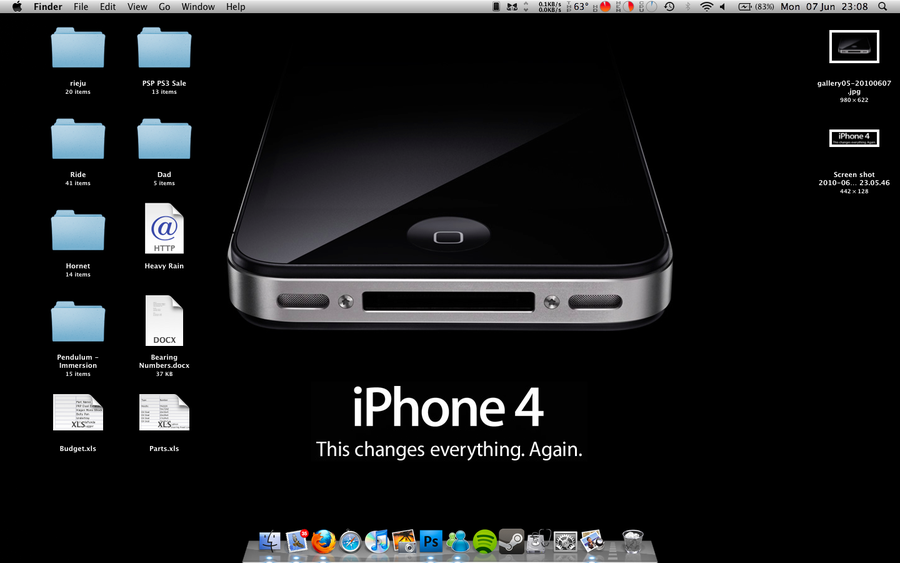Open Mail with the unread badge
This screenshot has width=900, height=563.
tap(297, 541)
